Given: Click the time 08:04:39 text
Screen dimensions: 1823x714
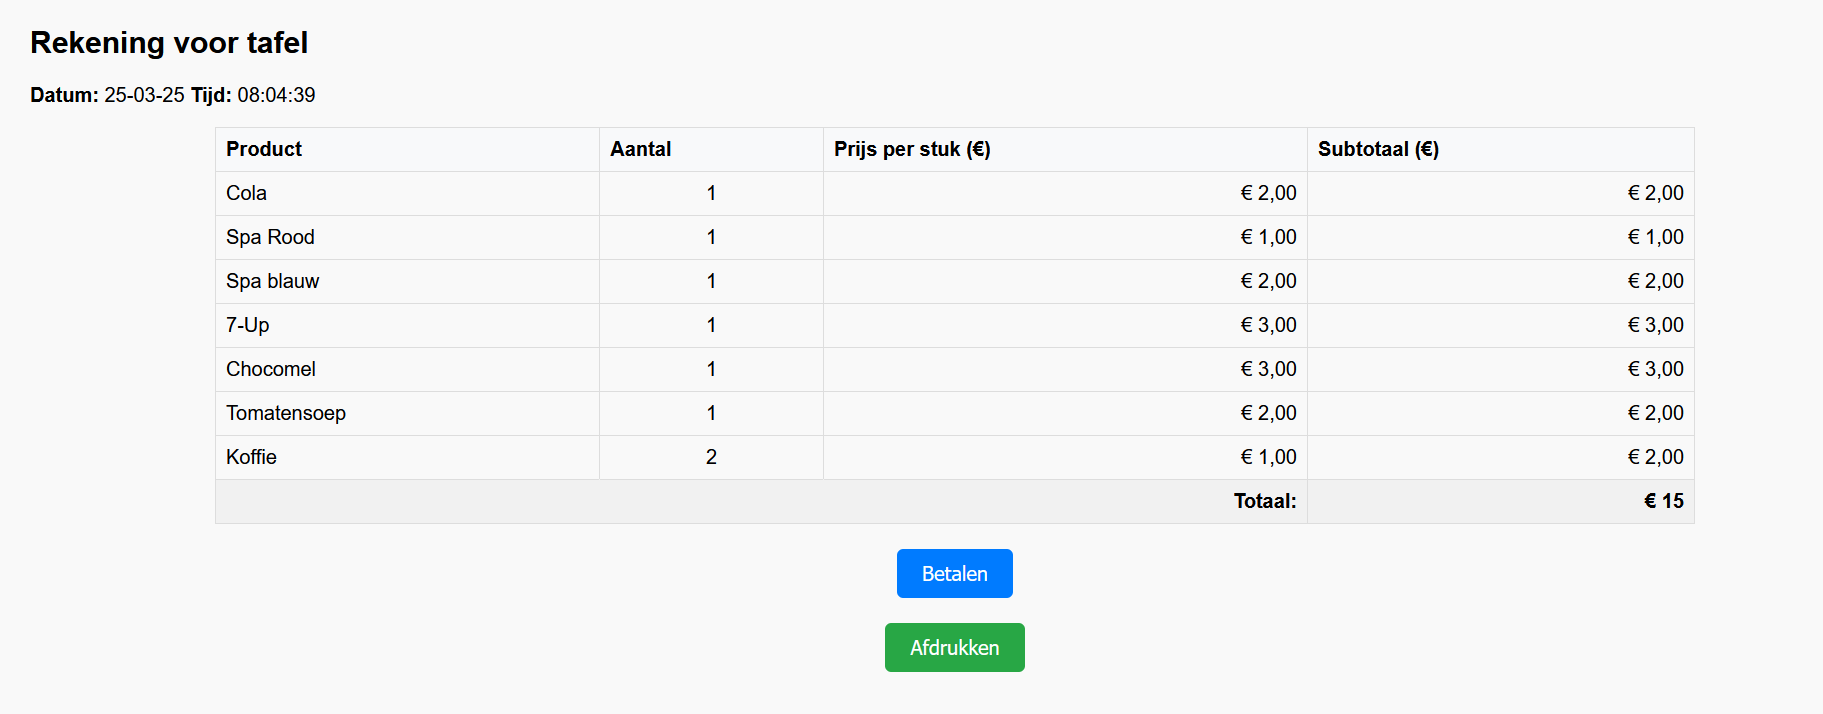Looking at the screenshot, I should coord(276,95).
